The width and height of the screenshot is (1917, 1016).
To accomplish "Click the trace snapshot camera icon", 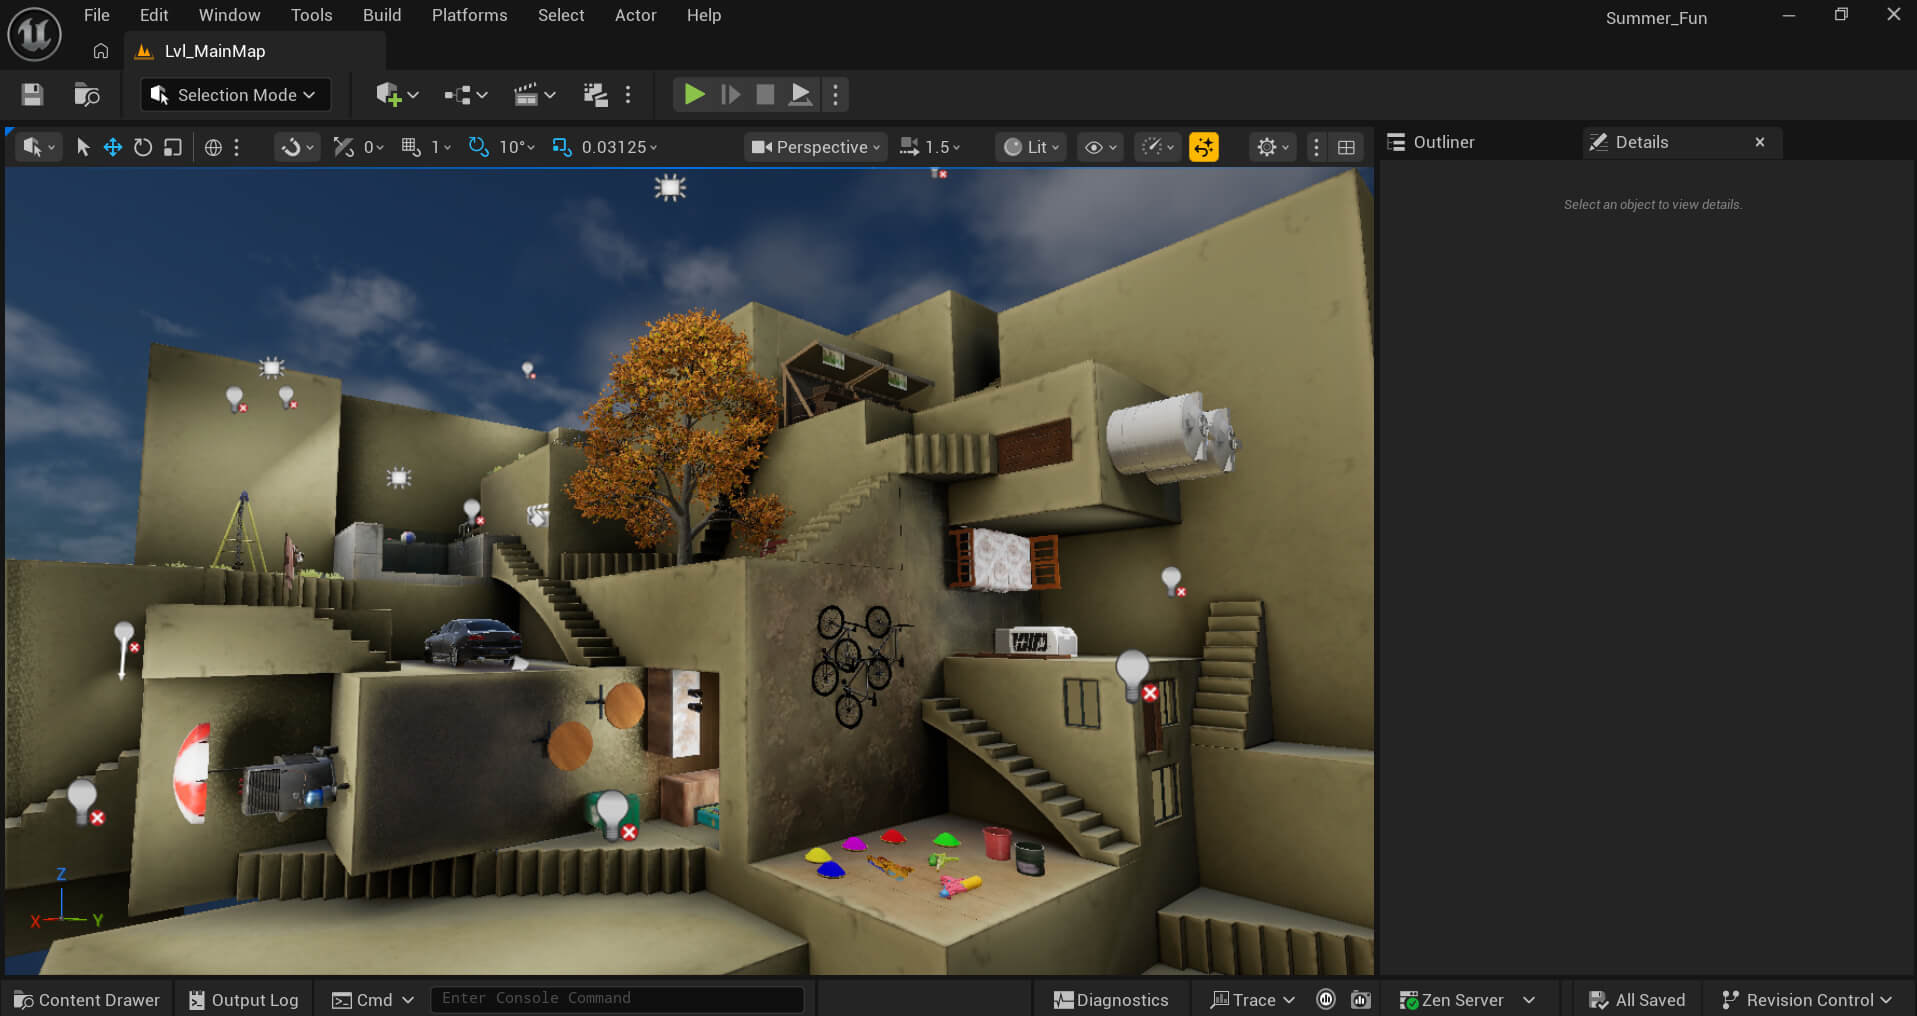I will pyautogui.click(x=1361, y=1000).
